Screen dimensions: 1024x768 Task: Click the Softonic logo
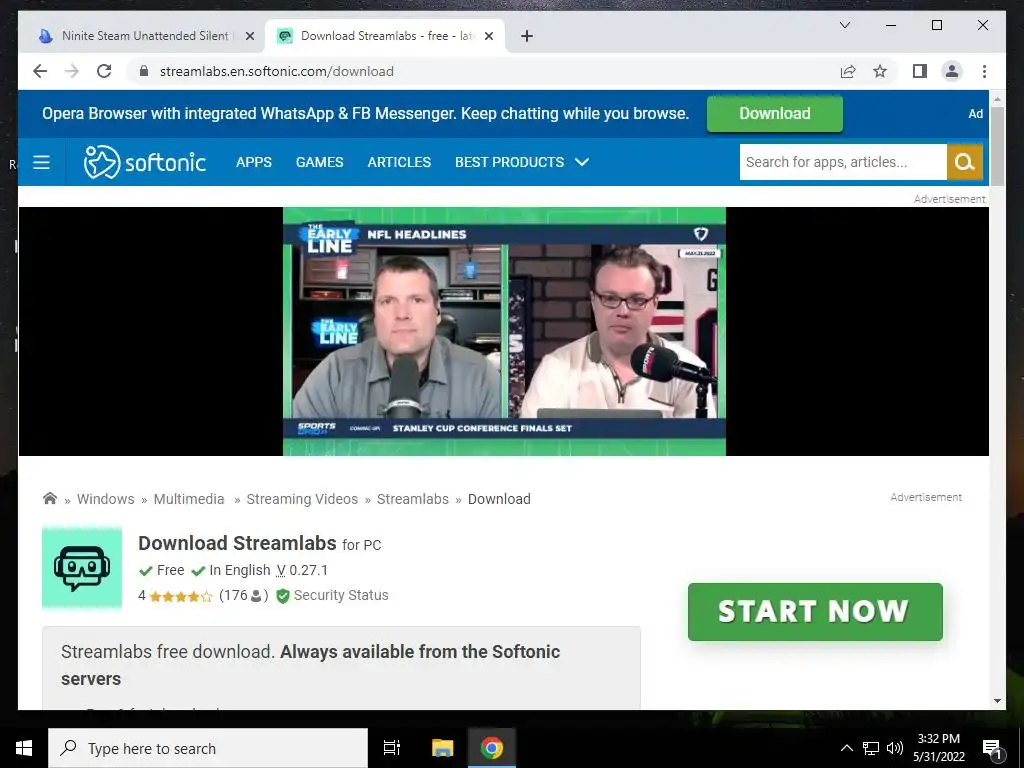coord(144,162)
